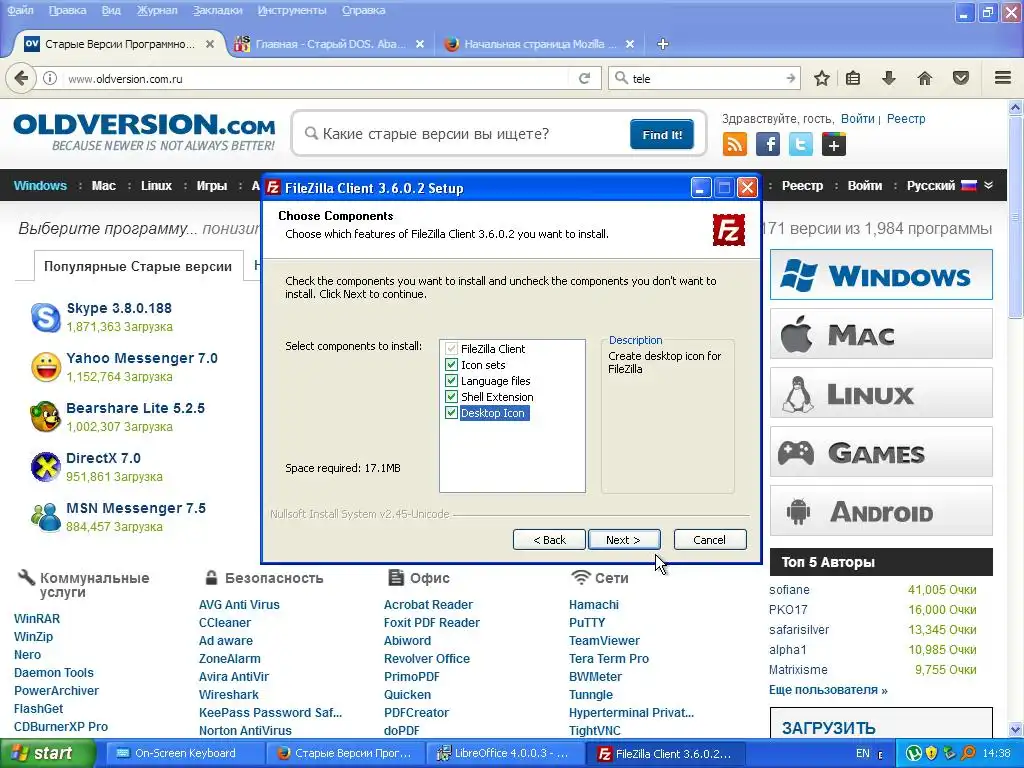Viewport: 1024px width, 768px height.
Task: Click the Bearshare Lite bear icon
Action: [46, 417]
